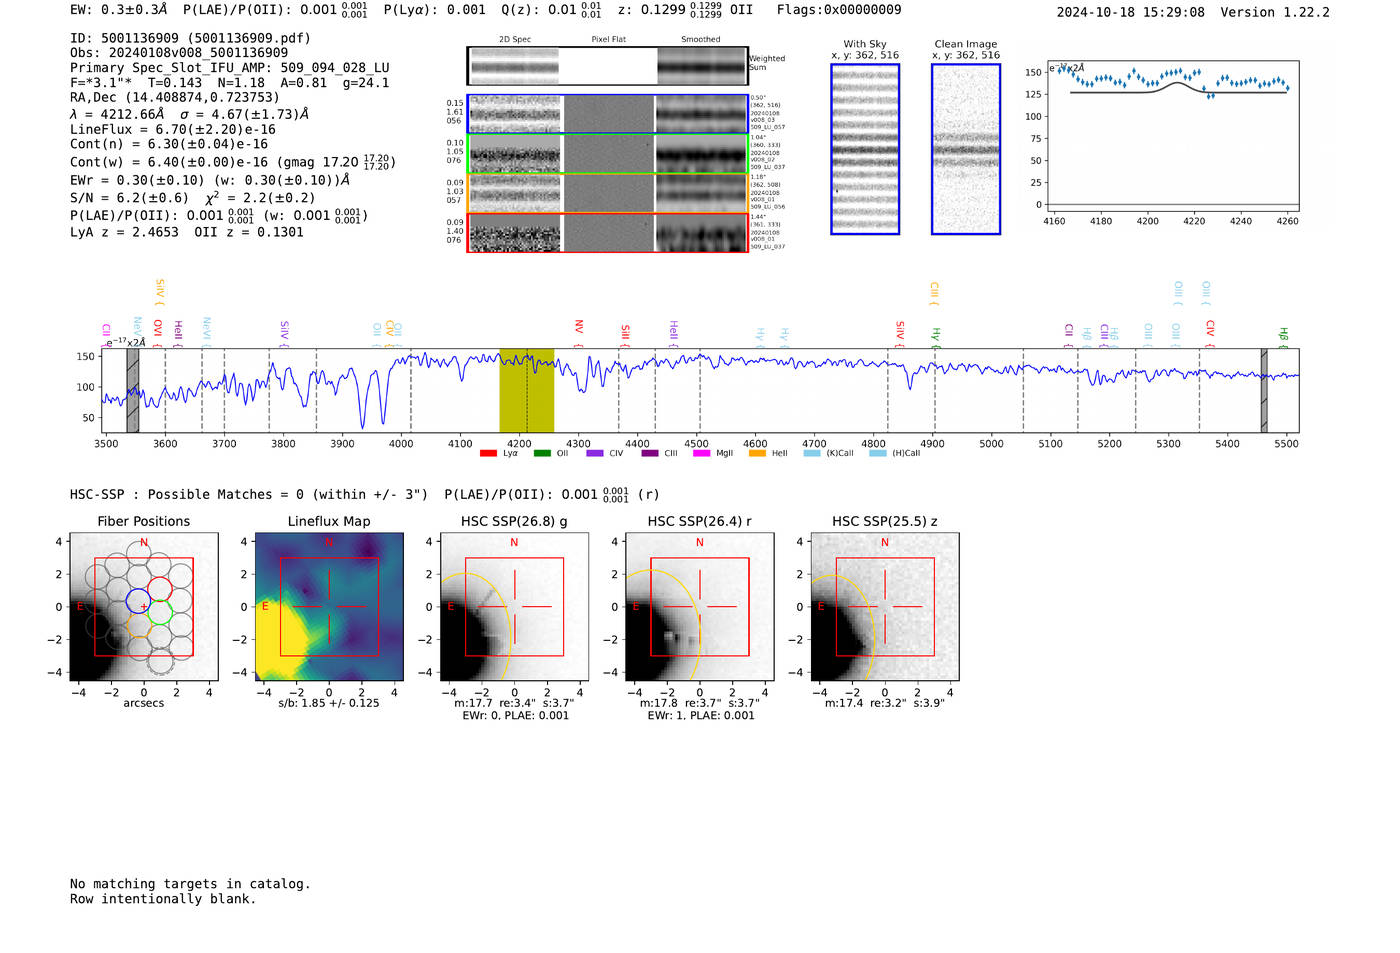Select the blue-bordered fiber spectrum row
Viewport: 1400px width, 953px height.
coord(608,114)
